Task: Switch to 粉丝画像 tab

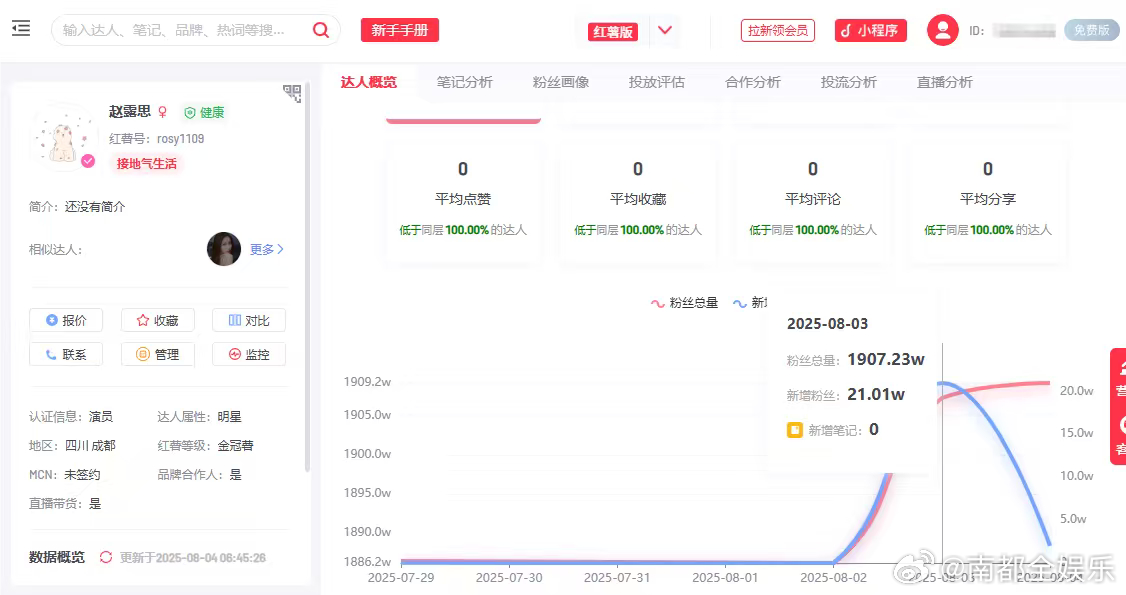Action: click(x=561, y=82)
